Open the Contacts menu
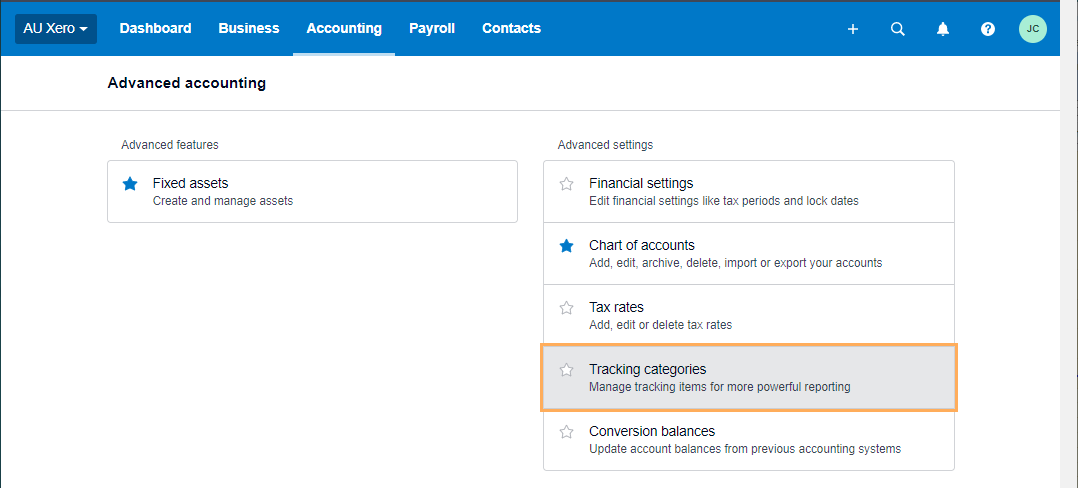1078x488 pixels. (512, 29)
